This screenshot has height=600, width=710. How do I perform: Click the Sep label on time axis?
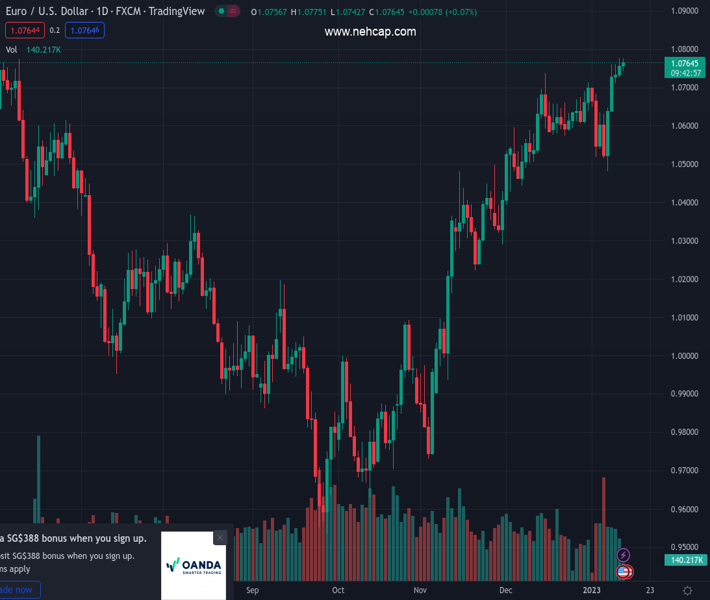[x=252, y=591]
